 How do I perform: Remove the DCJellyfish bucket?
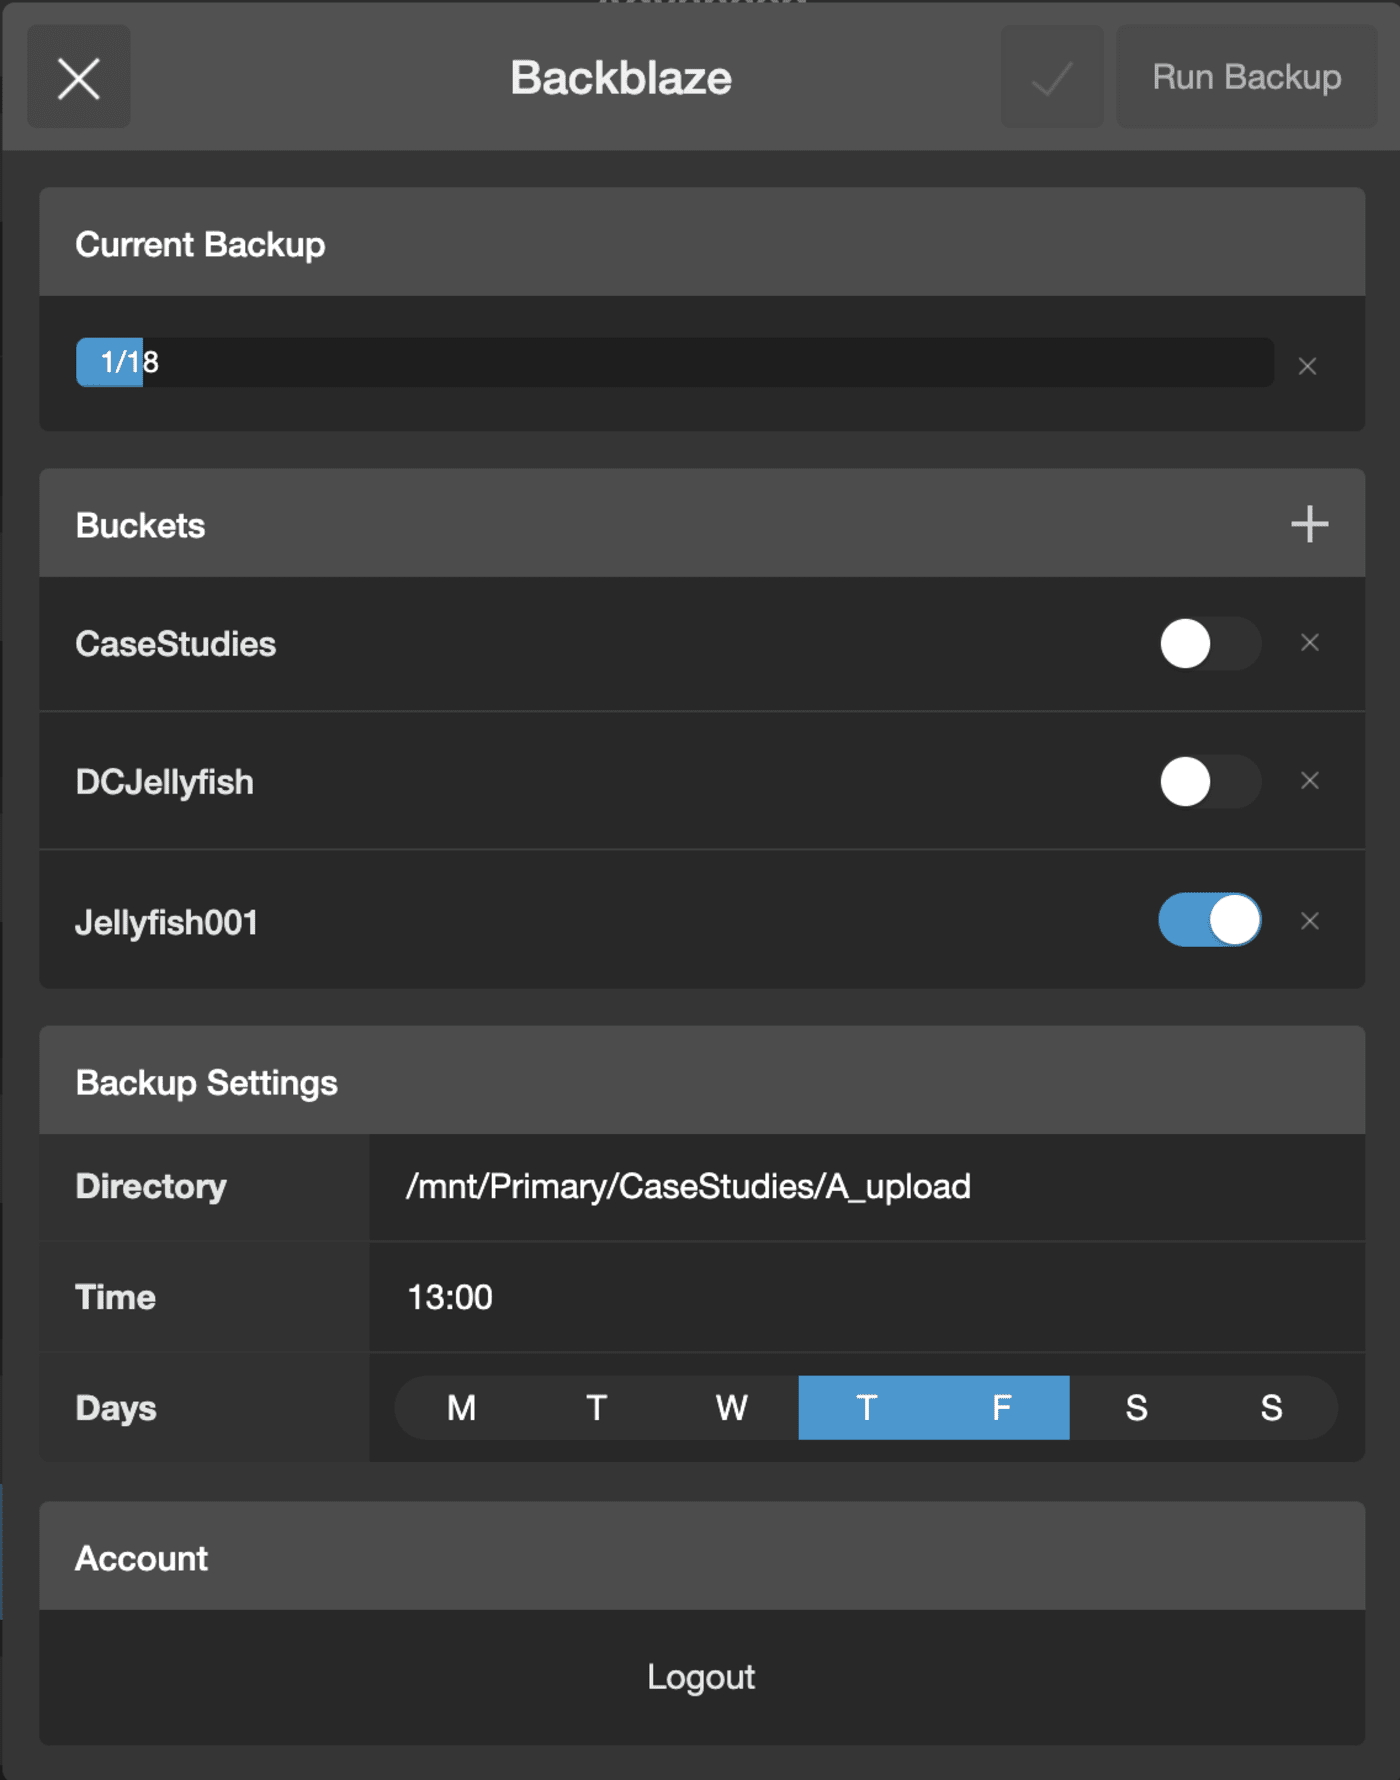[1310, 781]
